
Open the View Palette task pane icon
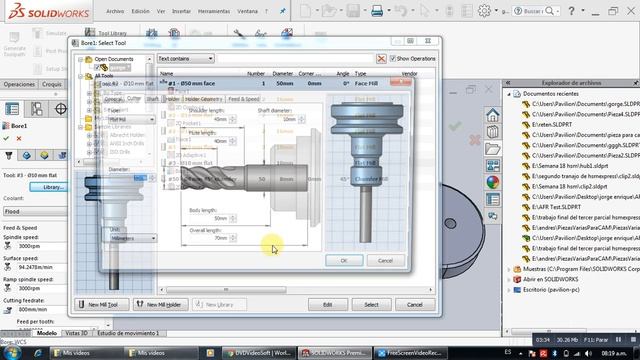point(493,165)
